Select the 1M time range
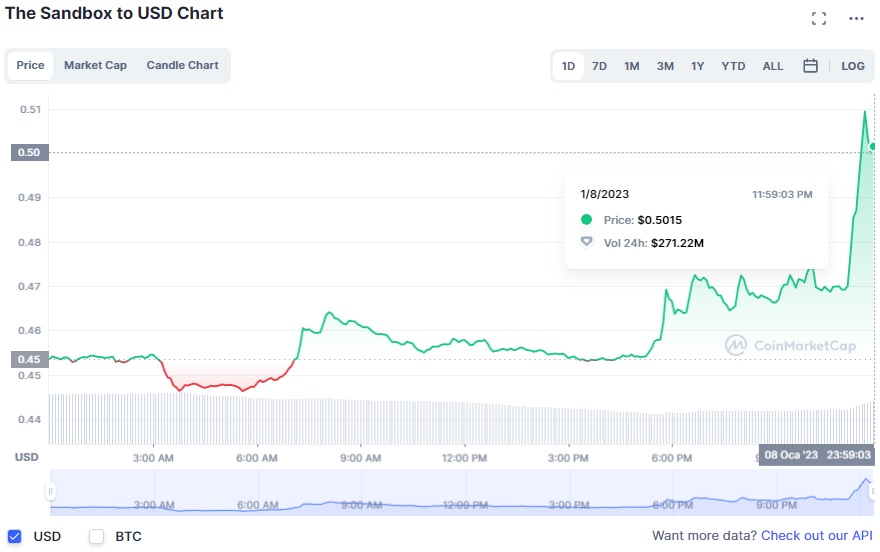The image size is (880, 552). tap(632, 66)
